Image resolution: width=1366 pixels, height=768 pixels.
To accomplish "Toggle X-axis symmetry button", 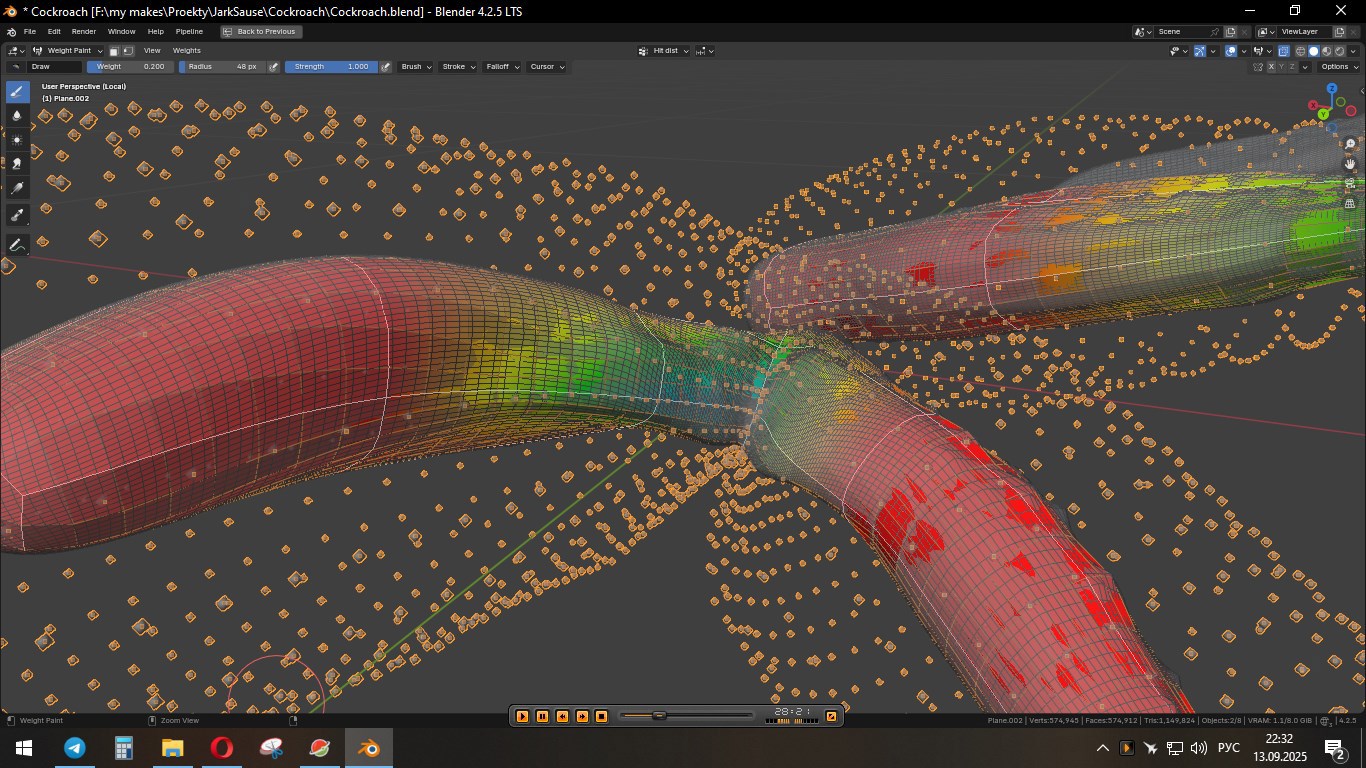I will click(1271, 67).
